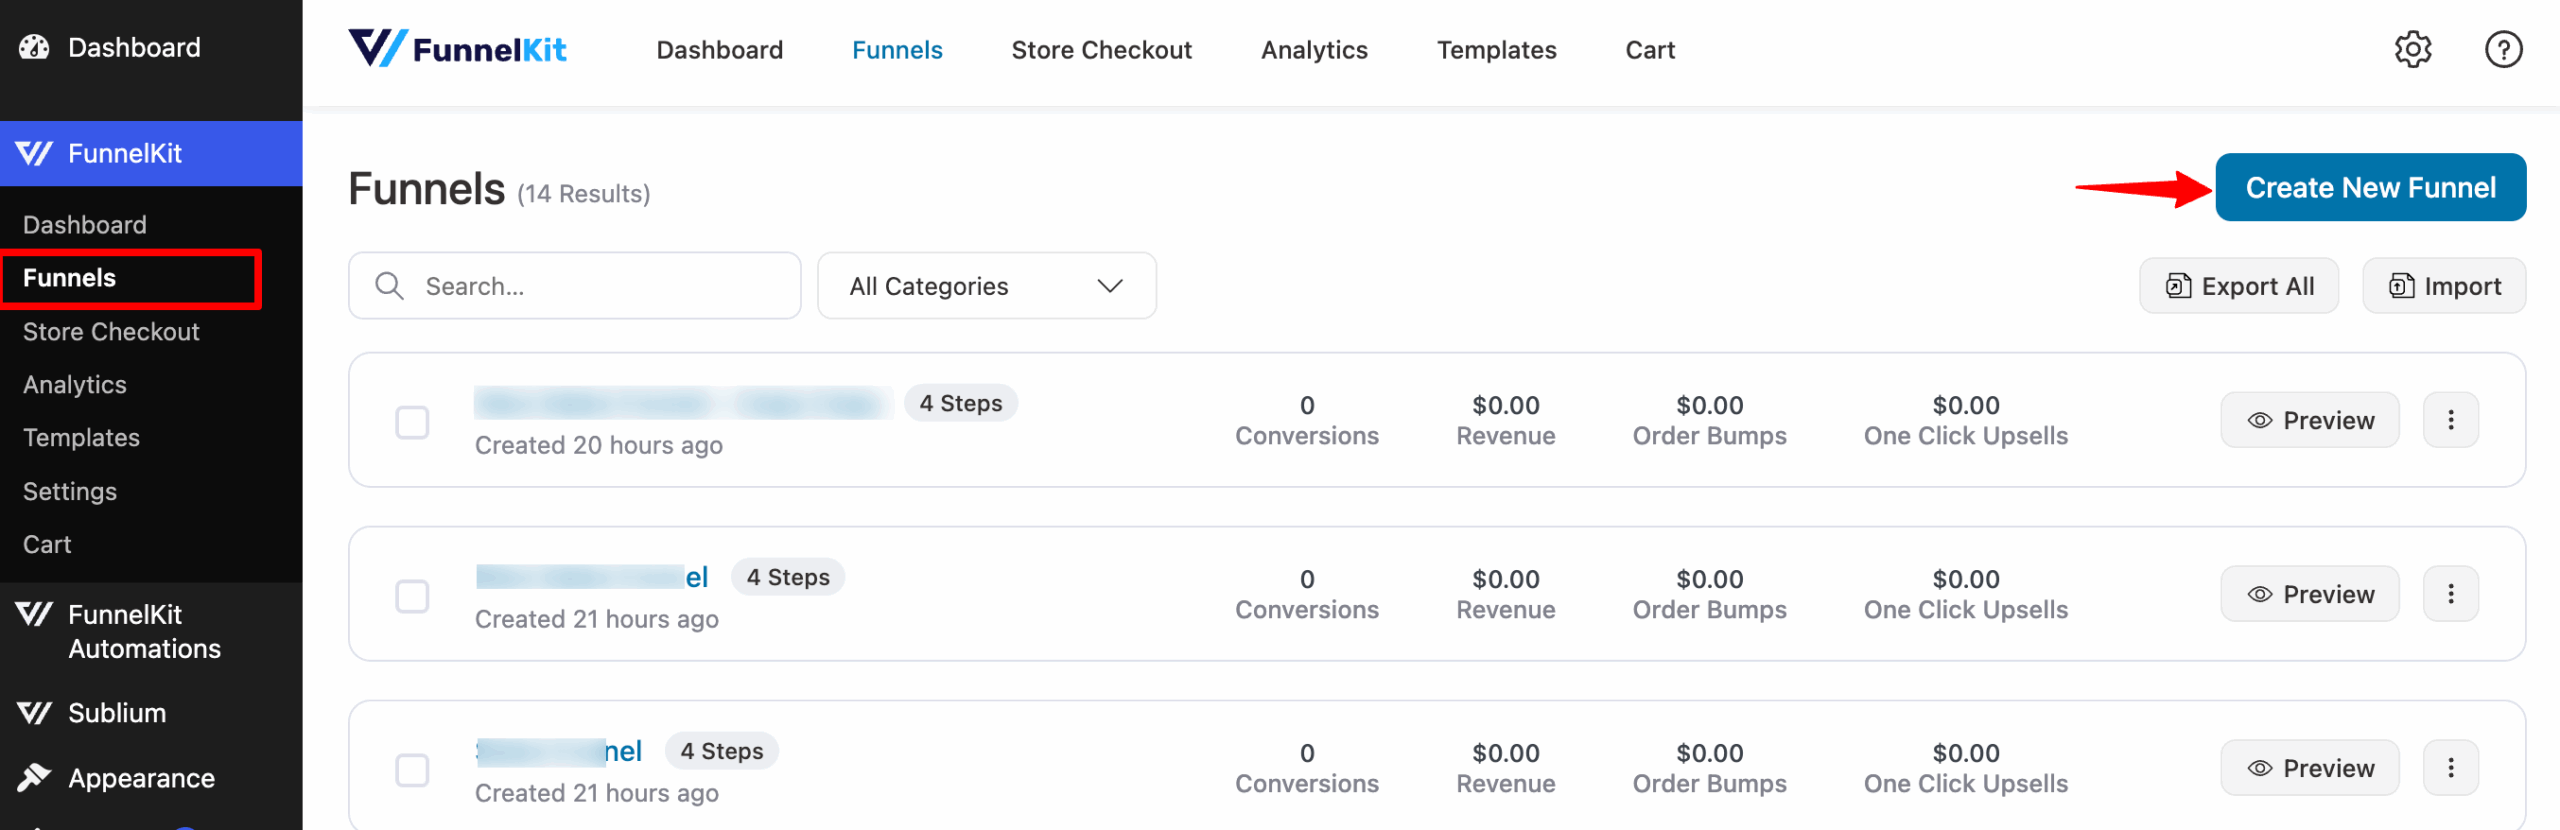Image resolution: width=2560 pixels, height=830 pixels.
Task: Click the WordPress Dashboard gauge icon
Action: pos(34,47)
